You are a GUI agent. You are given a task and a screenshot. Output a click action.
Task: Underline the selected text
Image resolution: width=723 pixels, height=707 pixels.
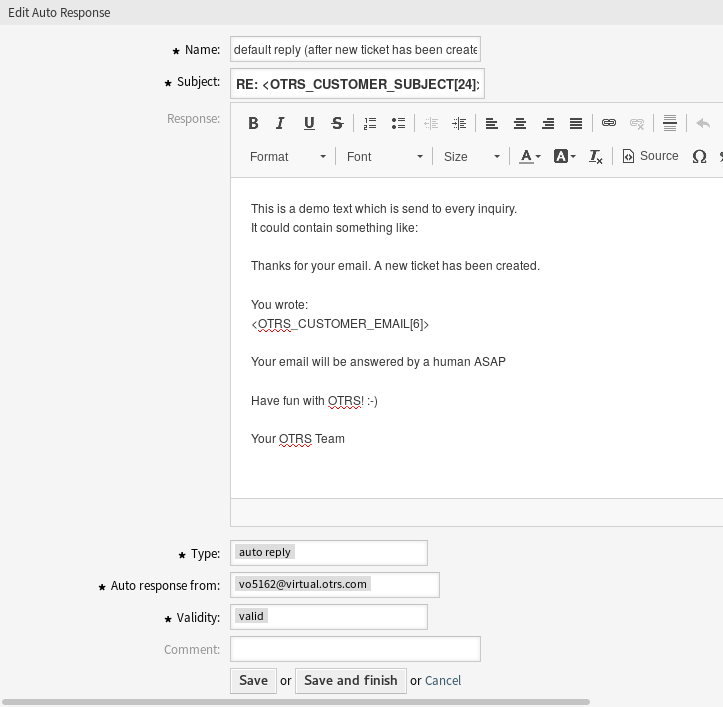pyautogui.click(x=309, y=123)
